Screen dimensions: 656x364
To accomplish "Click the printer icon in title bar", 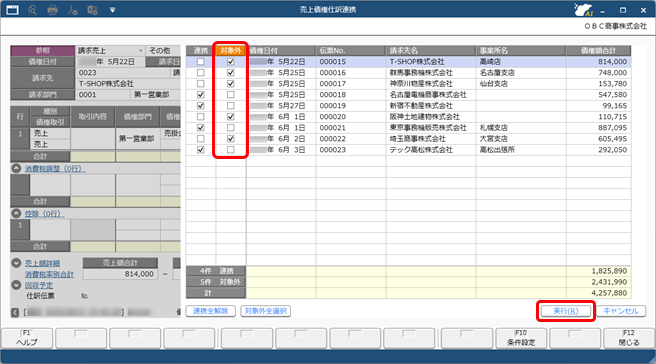I will click(x=52, y=9).
